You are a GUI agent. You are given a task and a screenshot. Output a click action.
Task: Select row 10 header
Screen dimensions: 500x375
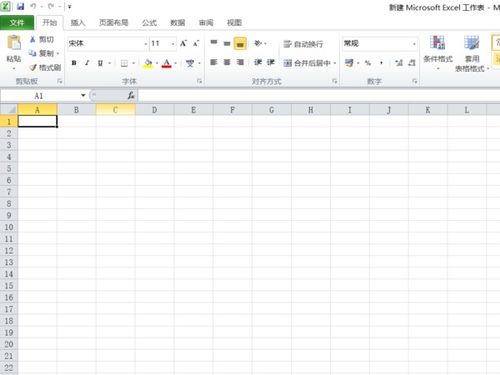tap(9, 227)
